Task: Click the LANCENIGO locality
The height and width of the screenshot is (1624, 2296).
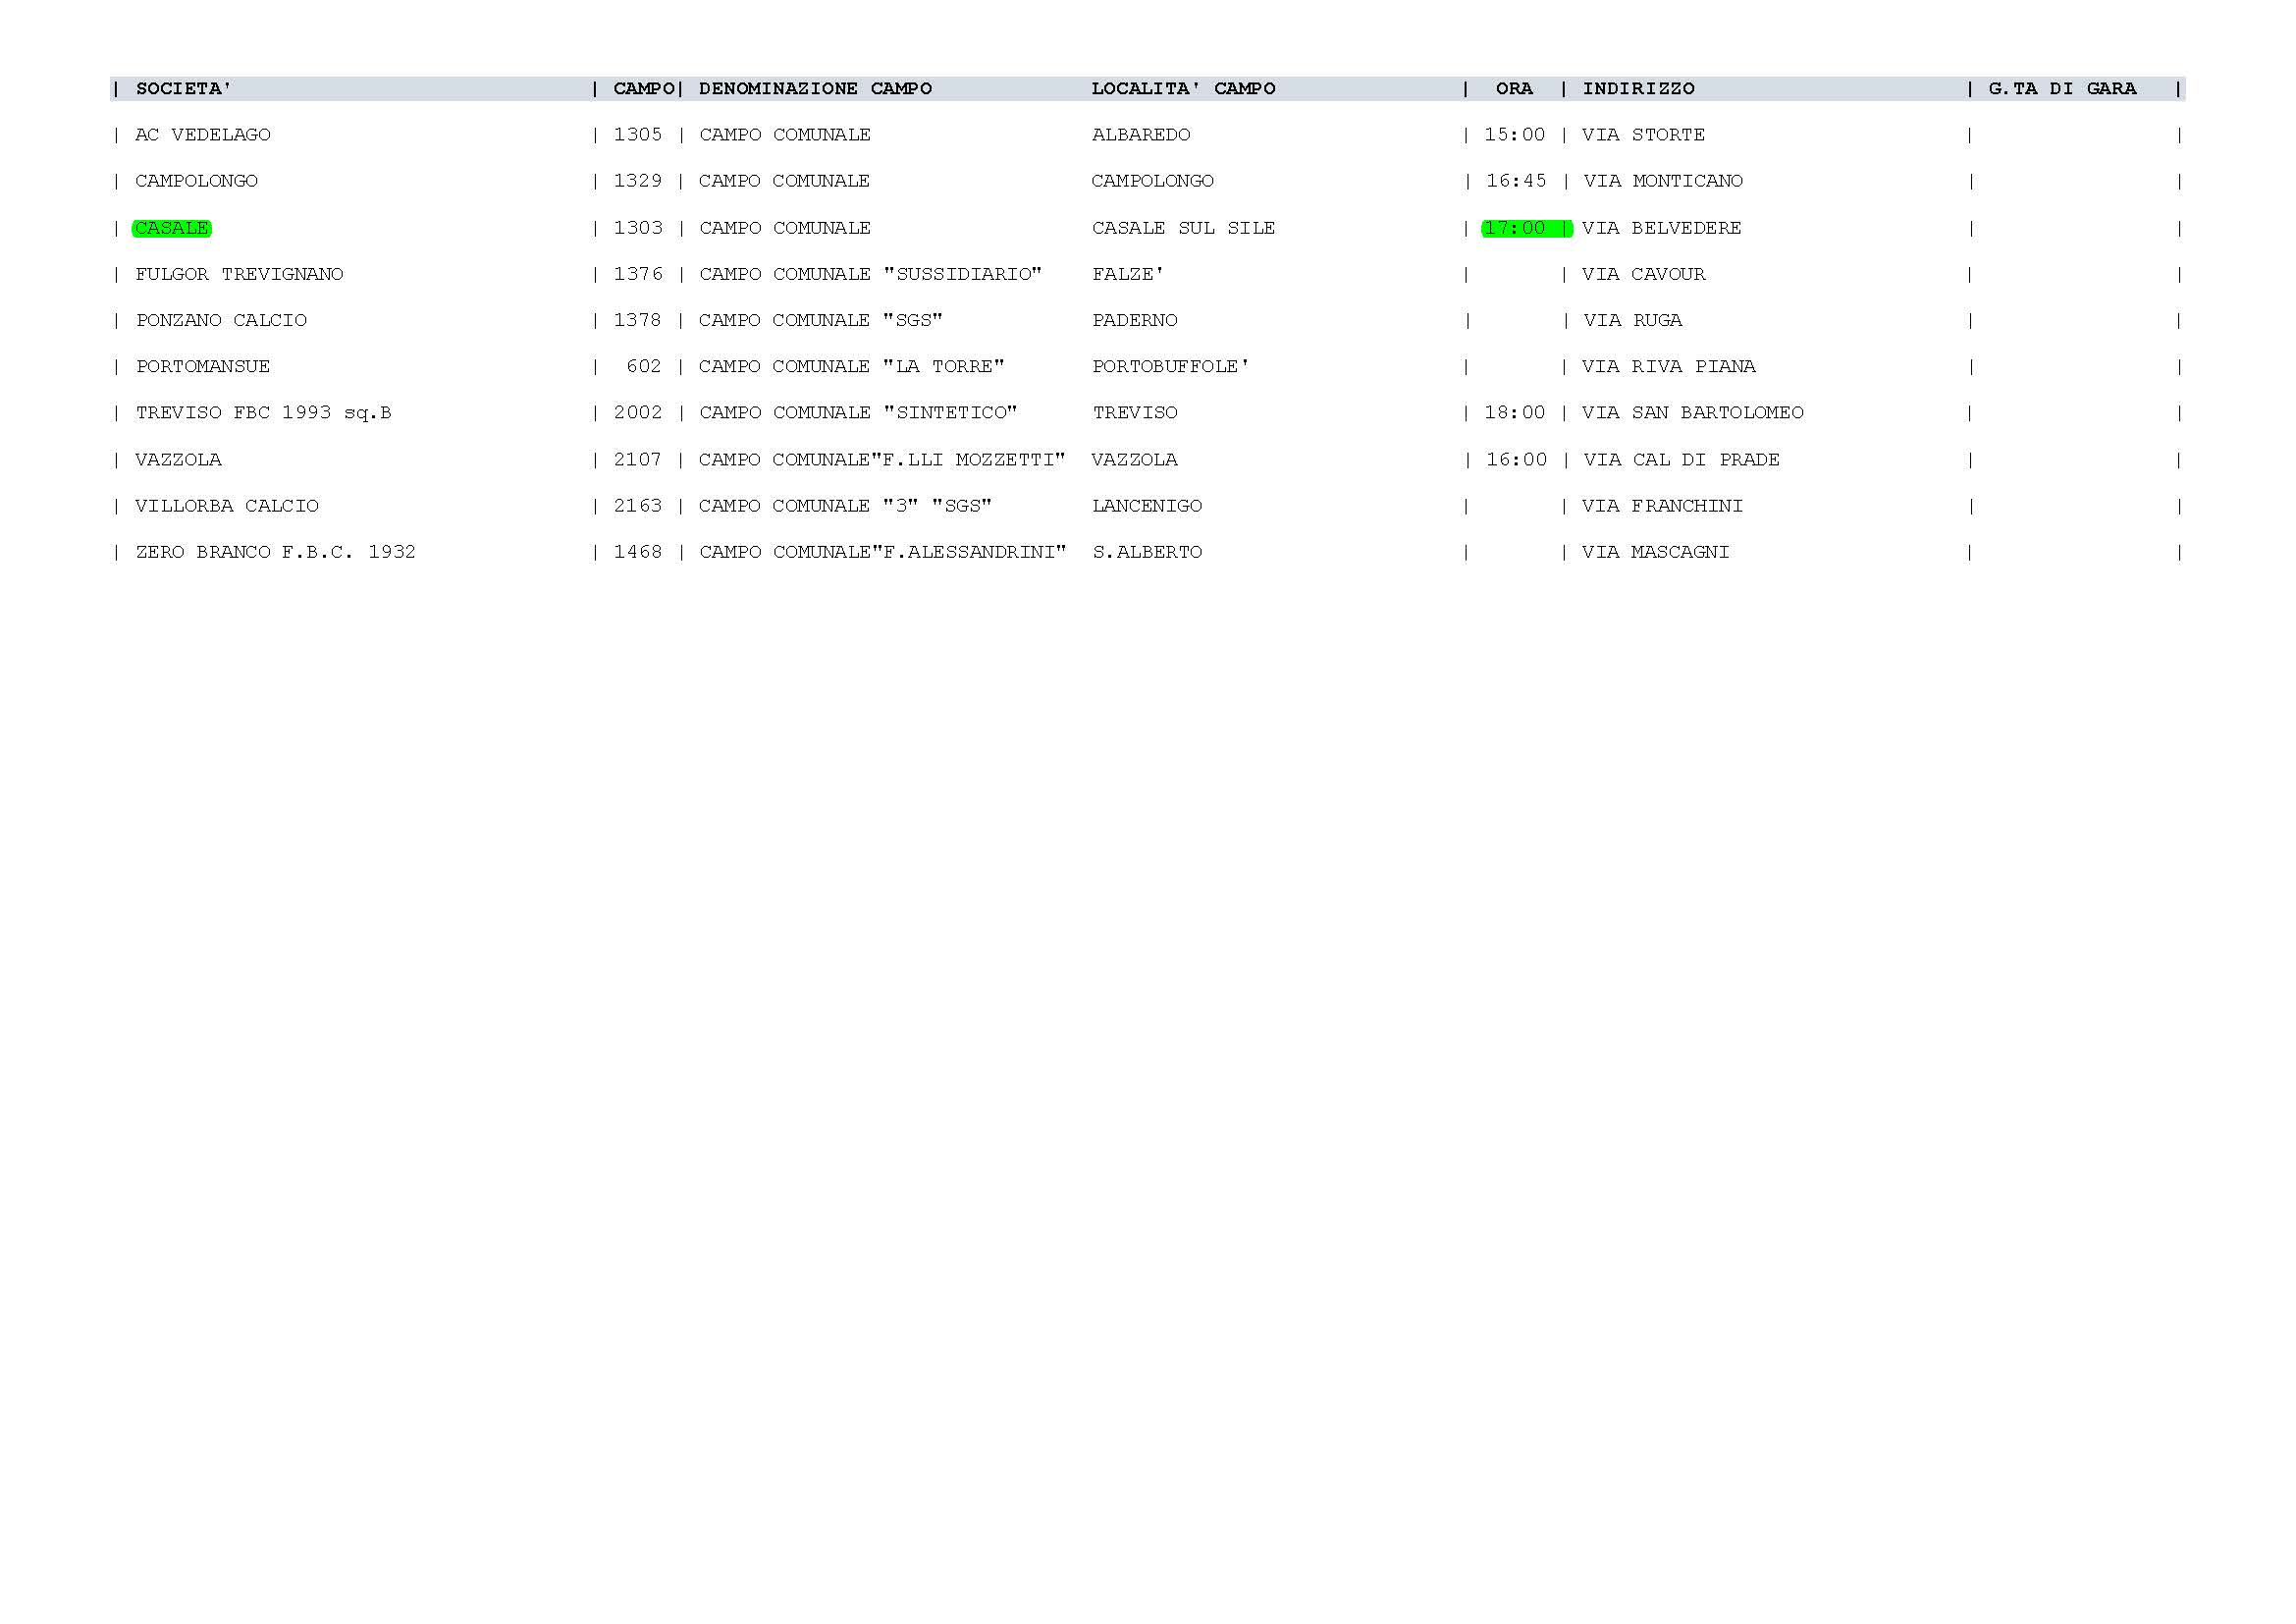Action: pos(1147,506)
